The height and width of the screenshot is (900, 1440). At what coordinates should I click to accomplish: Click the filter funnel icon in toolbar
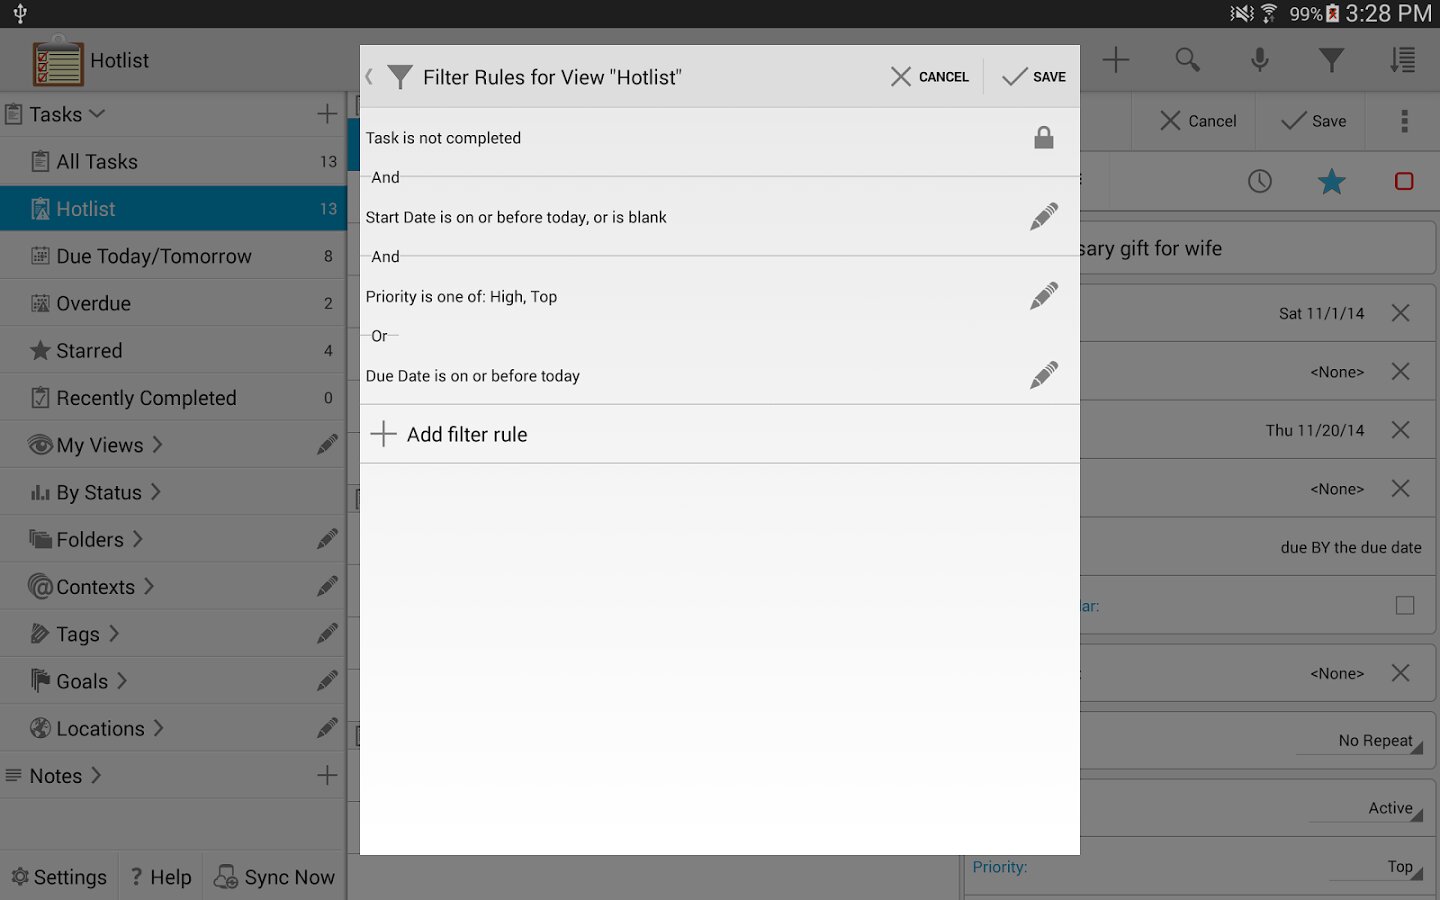click(x=1331, y=60)
